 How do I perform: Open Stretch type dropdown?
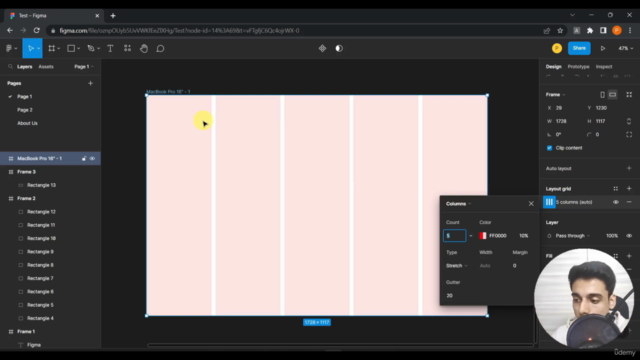coord(456,266)
